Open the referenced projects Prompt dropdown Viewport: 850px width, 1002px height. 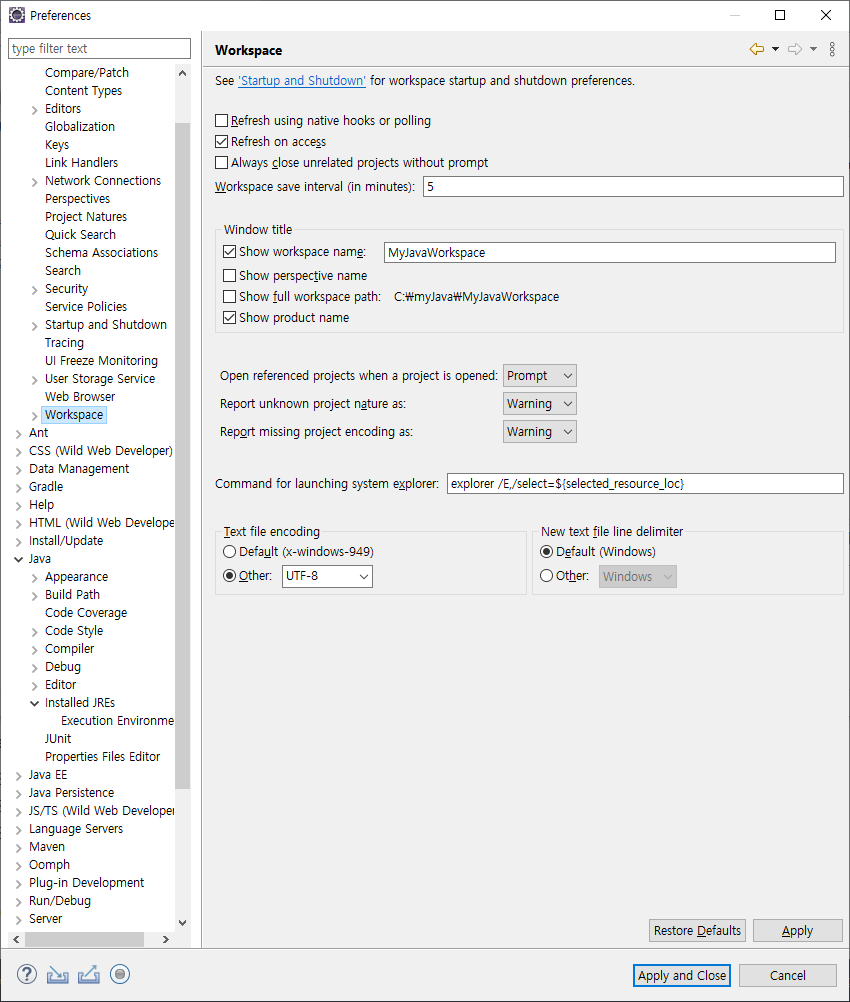(x=539, y=376)
